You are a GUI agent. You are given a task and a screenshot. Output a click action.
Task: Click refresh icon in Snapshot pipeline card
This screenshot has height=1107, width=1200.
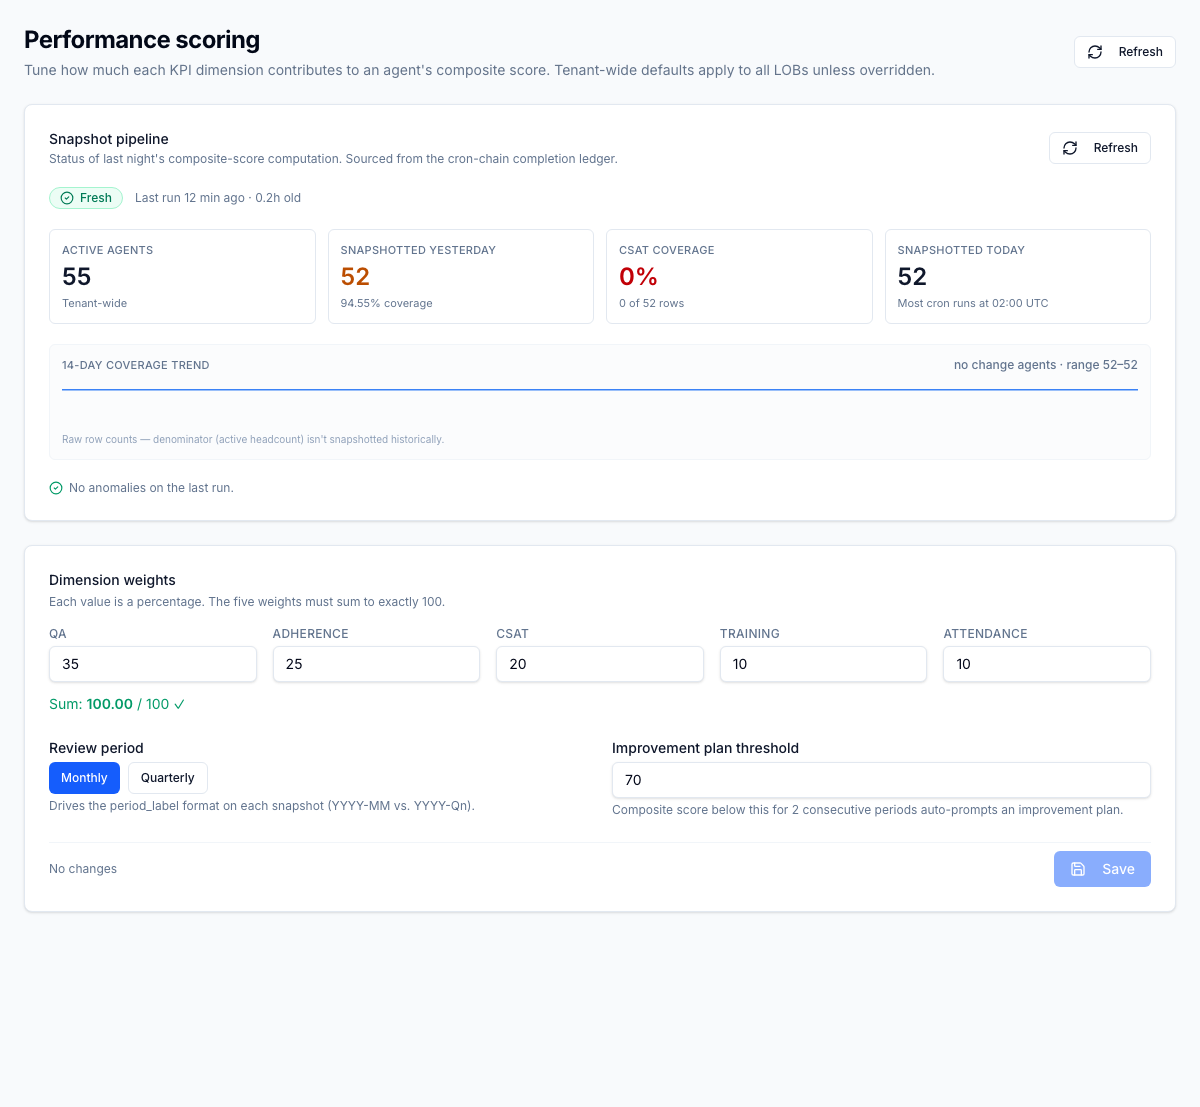1070,148
